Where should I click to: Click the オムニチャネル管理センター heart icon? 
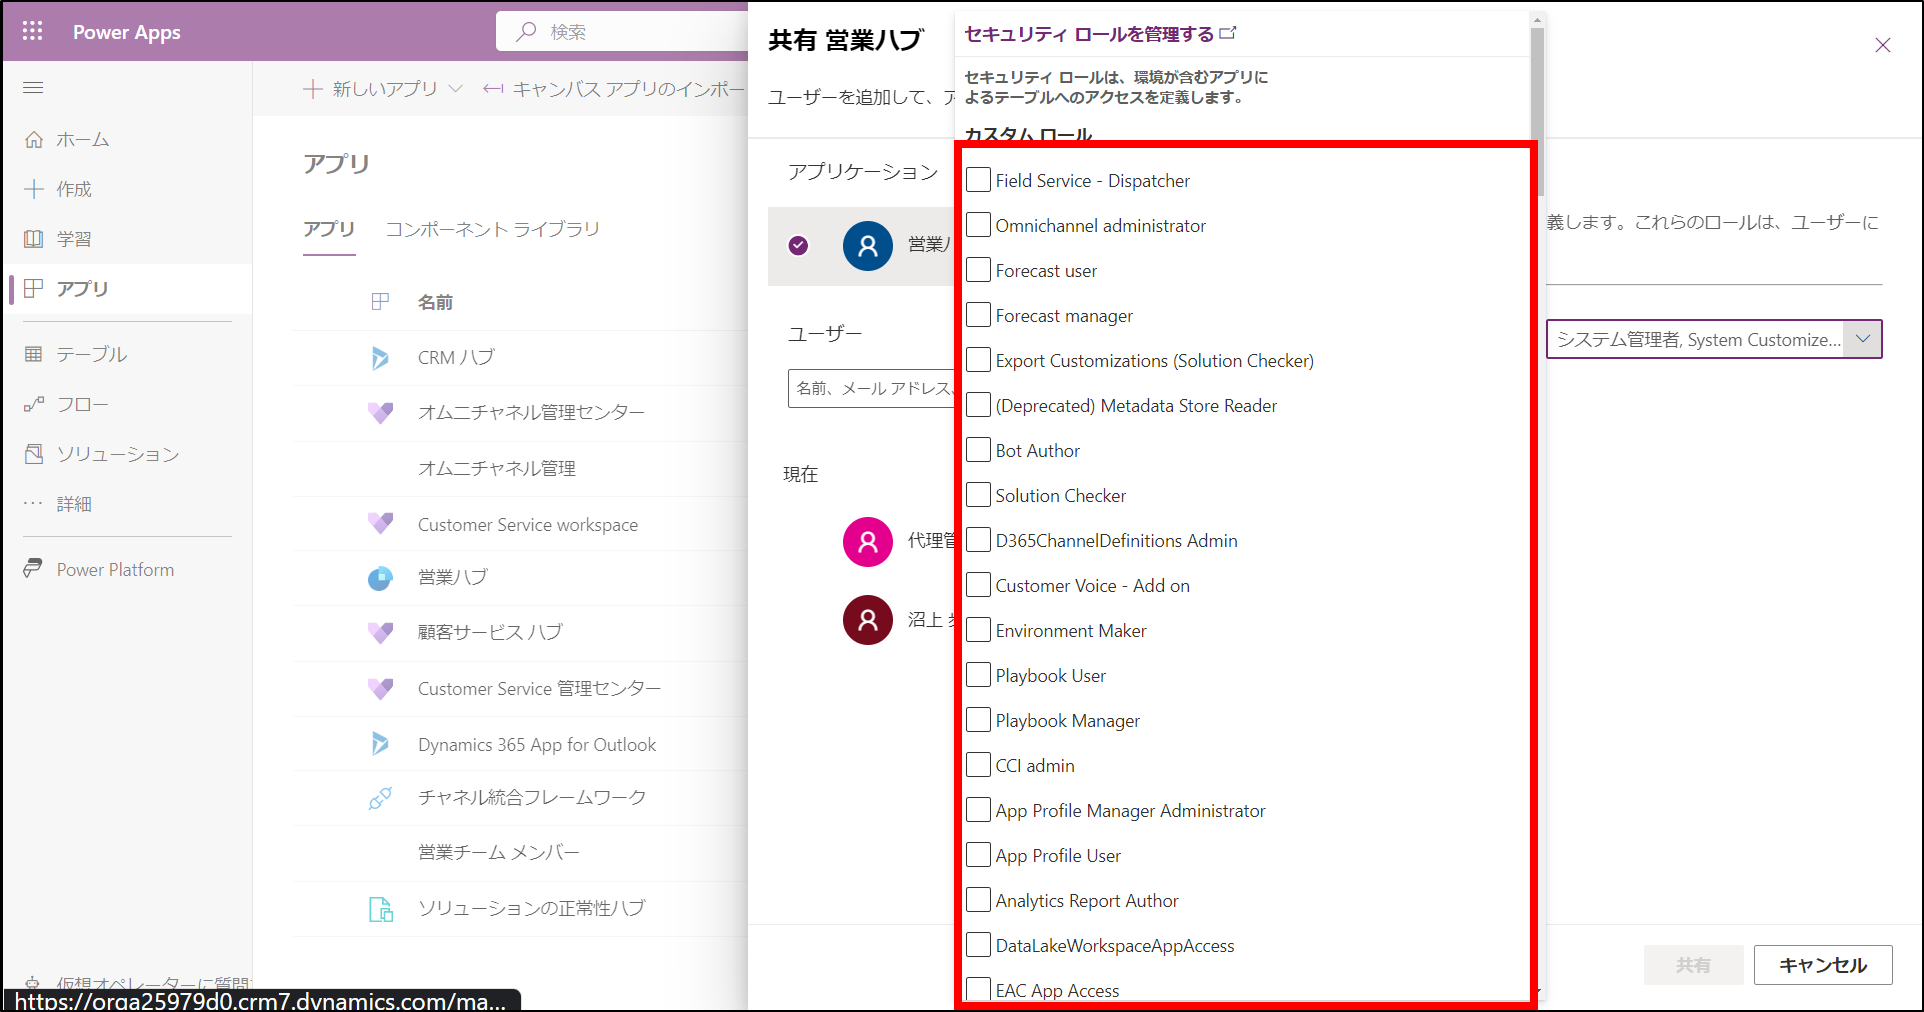380,412
